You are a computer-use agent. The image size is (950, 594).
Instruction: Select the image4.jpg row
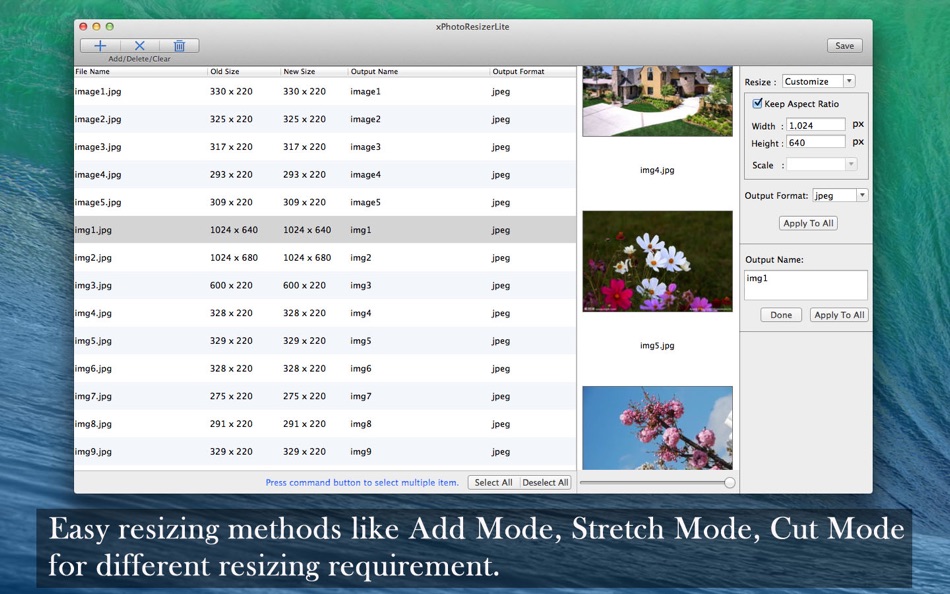[x=325, y=175]
